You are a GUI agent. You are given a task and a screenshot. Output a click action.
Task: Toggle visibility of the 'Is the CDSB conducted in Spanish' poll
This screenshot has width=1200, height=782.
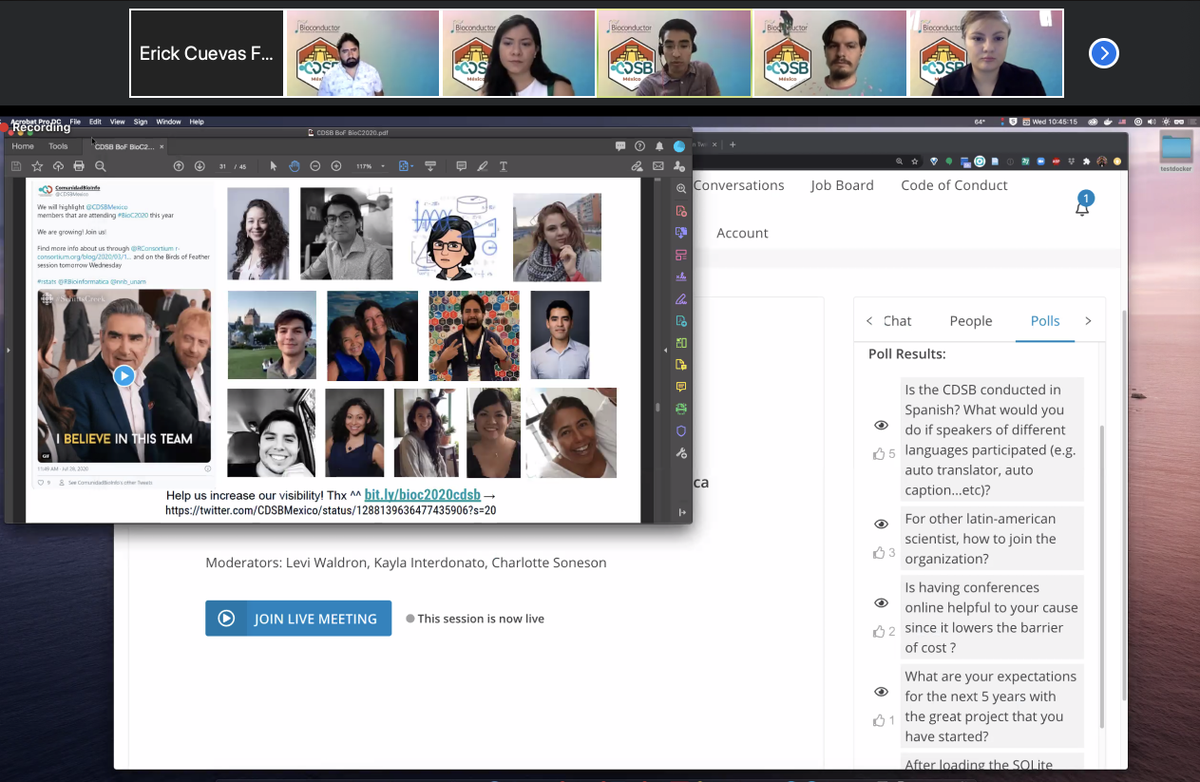coord(881,425)
